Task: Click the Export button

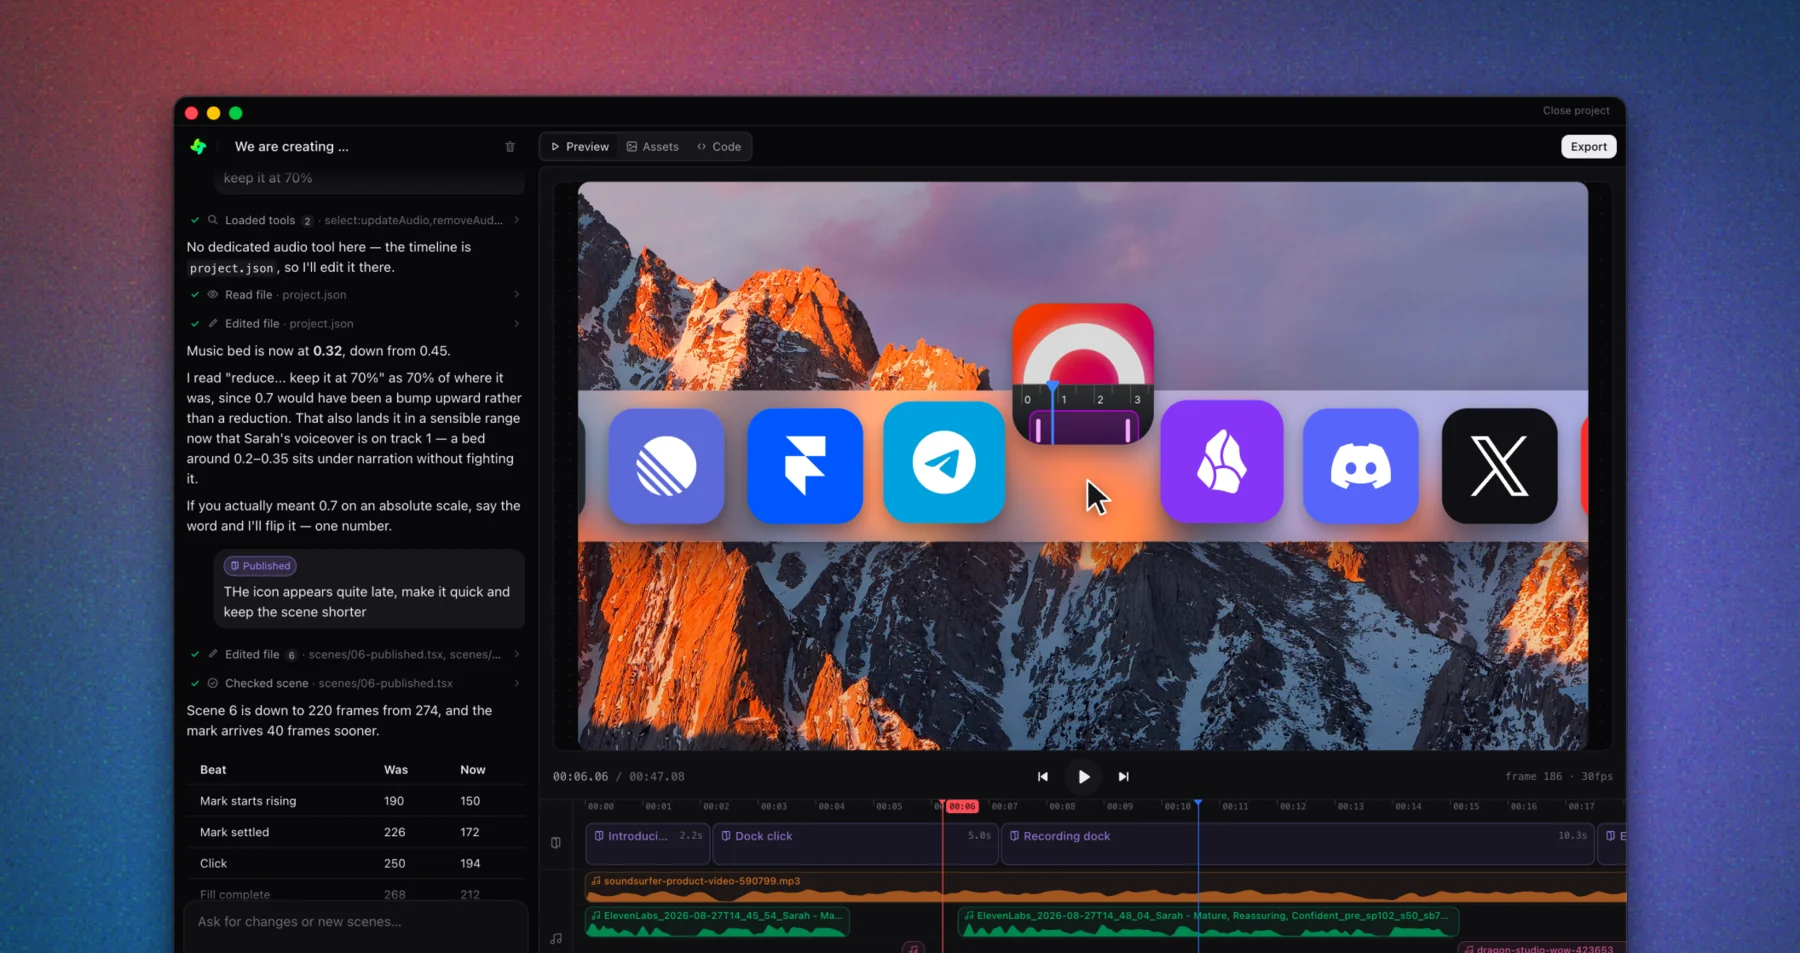Action: (1588, 147)
